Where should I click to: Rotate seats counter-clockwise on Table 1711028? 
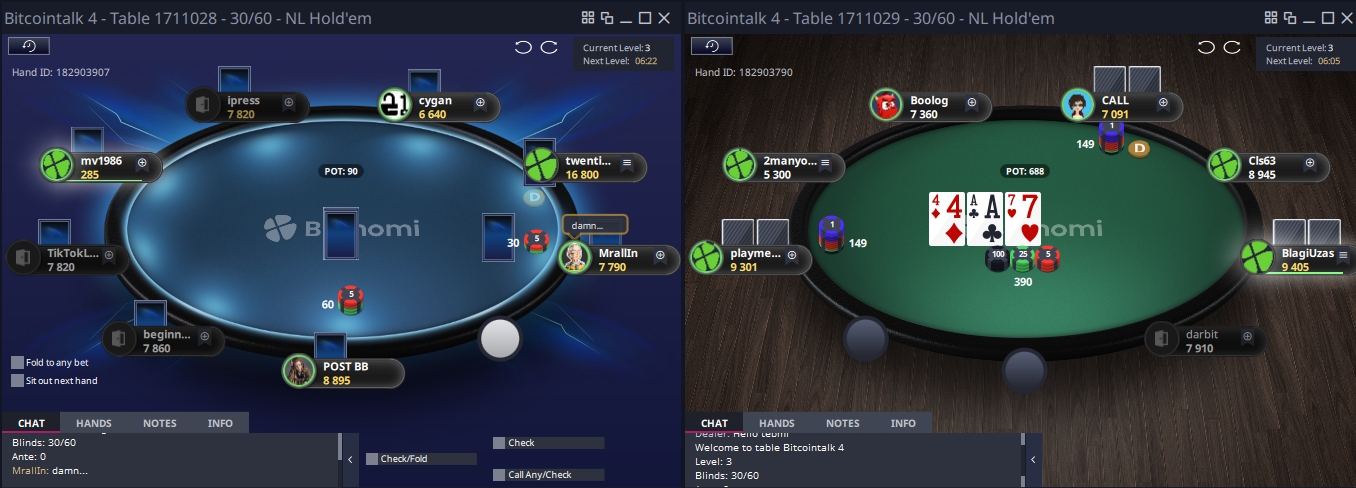pyautogui.click(x=523, y=47)
